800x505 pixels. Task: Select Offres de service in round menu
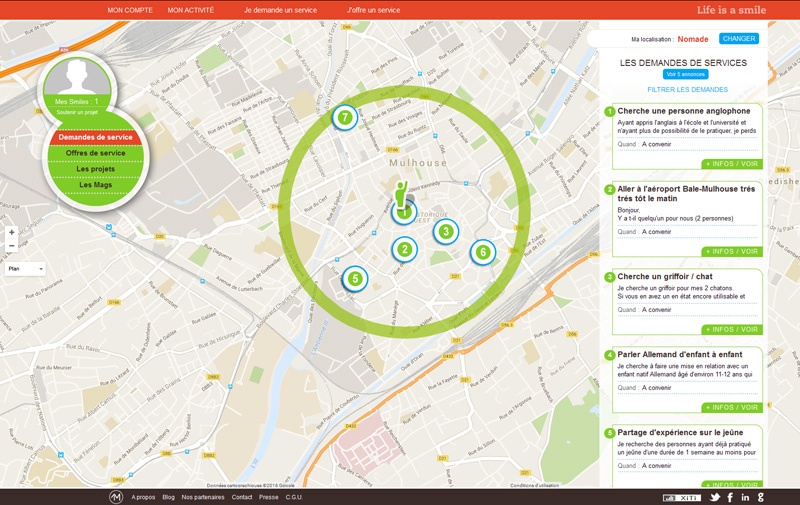click(x=95, y=153)
